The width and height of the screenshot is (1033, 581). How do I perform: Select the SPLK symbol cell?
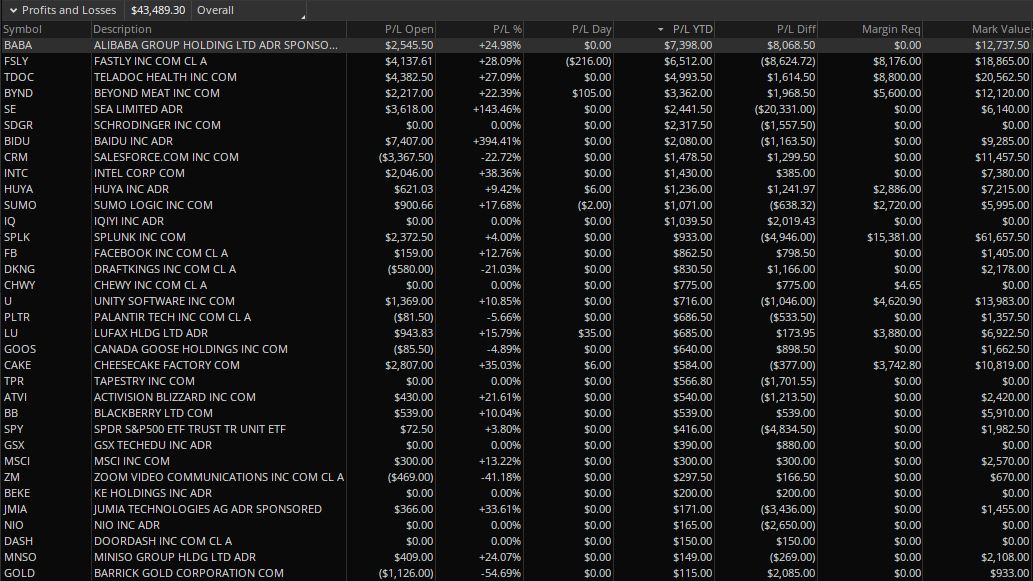tap(17, 237)
